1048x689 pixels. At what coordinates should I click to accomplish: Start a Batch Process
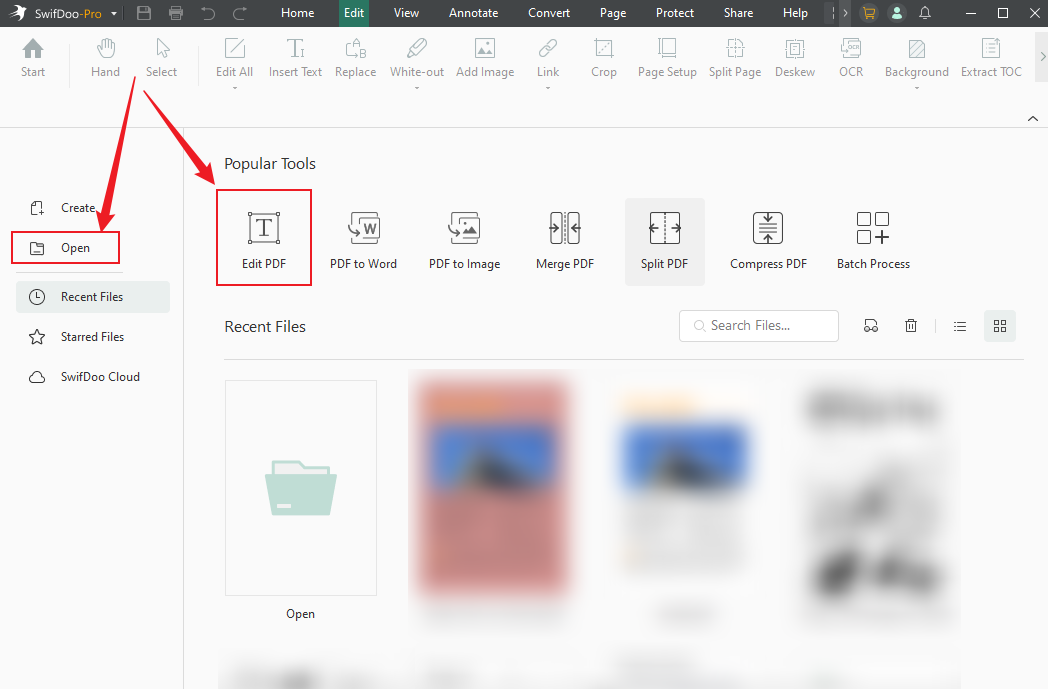(x=872, y=237)
